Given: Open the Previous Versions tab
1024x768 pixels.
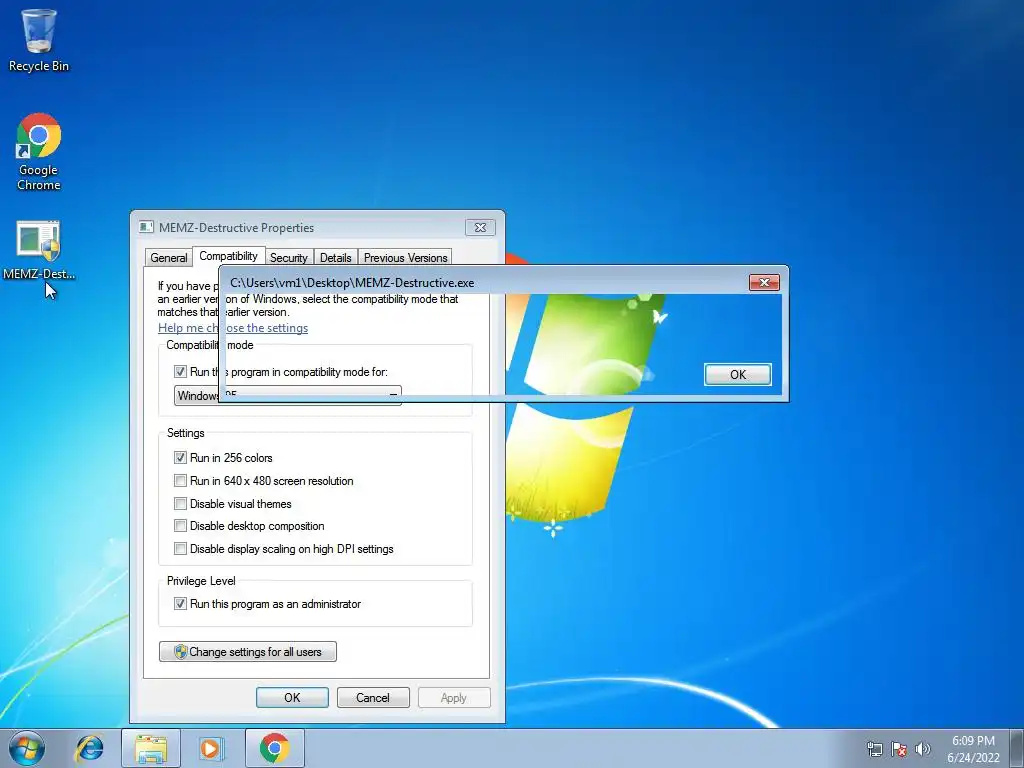Looking at the screenshot, I should [x=406, y=257].
